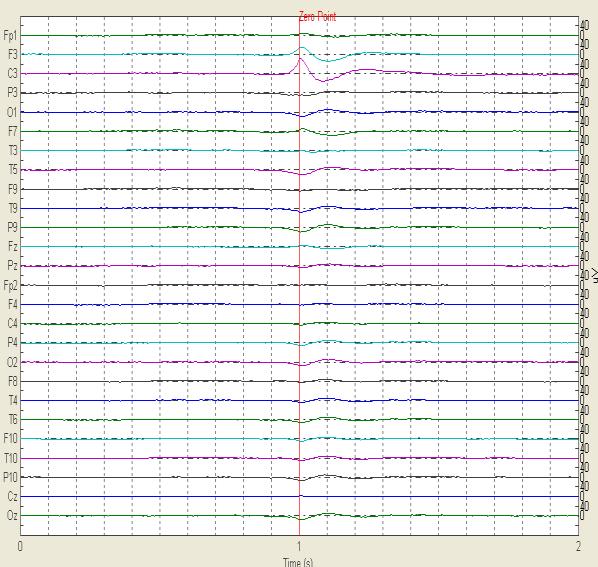This screenshot has height=567, width=598.
Task: Select the T5 channel label
Action: (x=13, y=170)
